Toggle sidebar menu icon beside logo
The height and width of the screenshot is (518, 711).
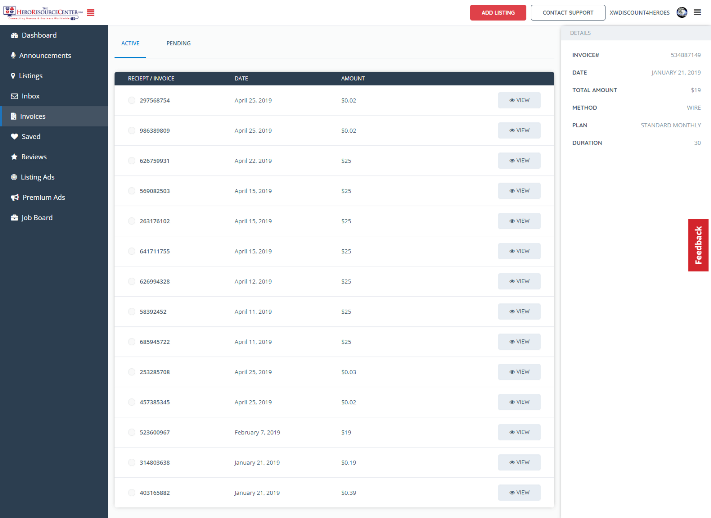point(91,13)
